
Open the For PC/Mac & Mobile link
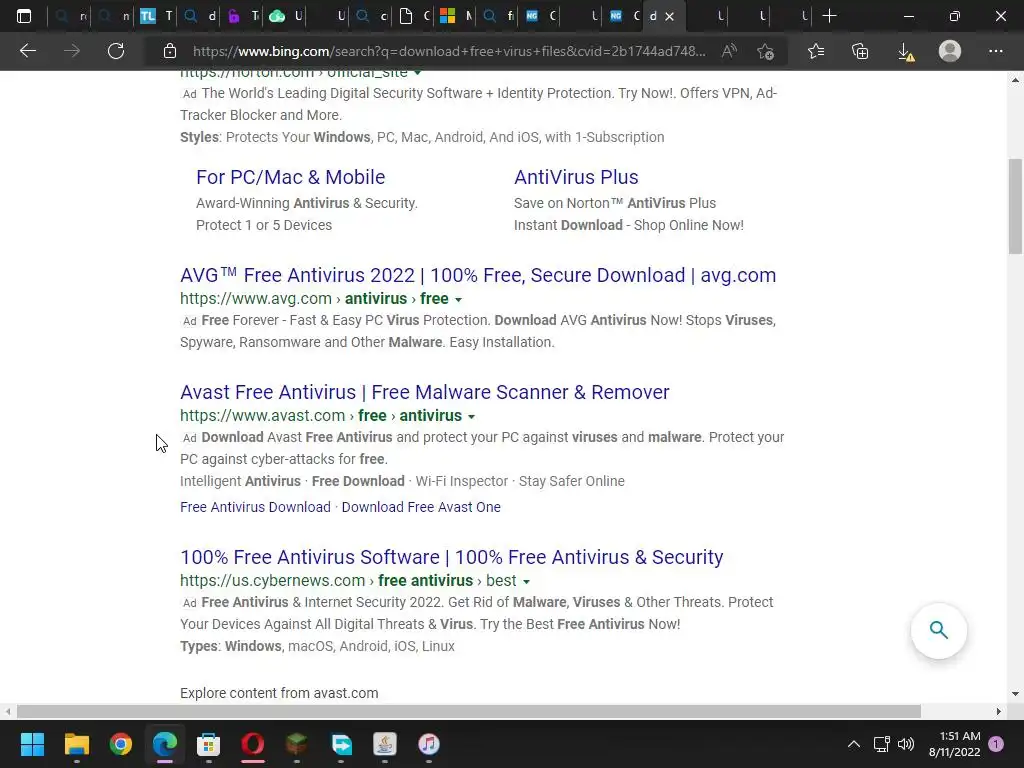coord(291,177)
